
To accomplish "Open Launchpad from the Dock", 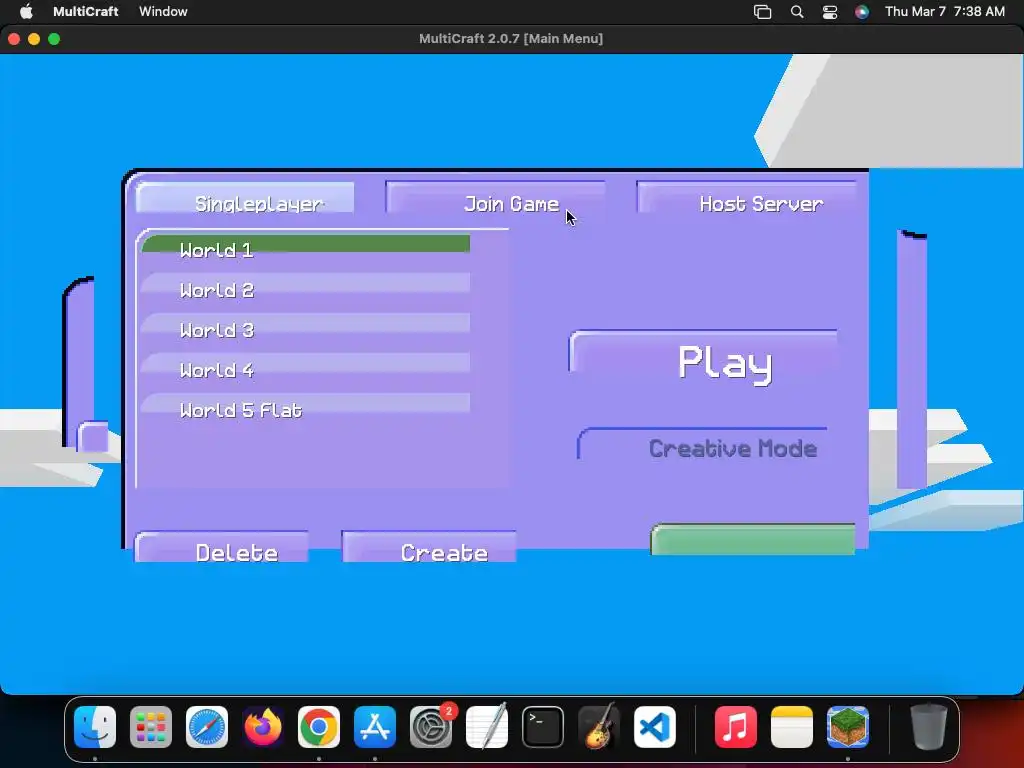I will pyautogui.click(x=151, y=727).
